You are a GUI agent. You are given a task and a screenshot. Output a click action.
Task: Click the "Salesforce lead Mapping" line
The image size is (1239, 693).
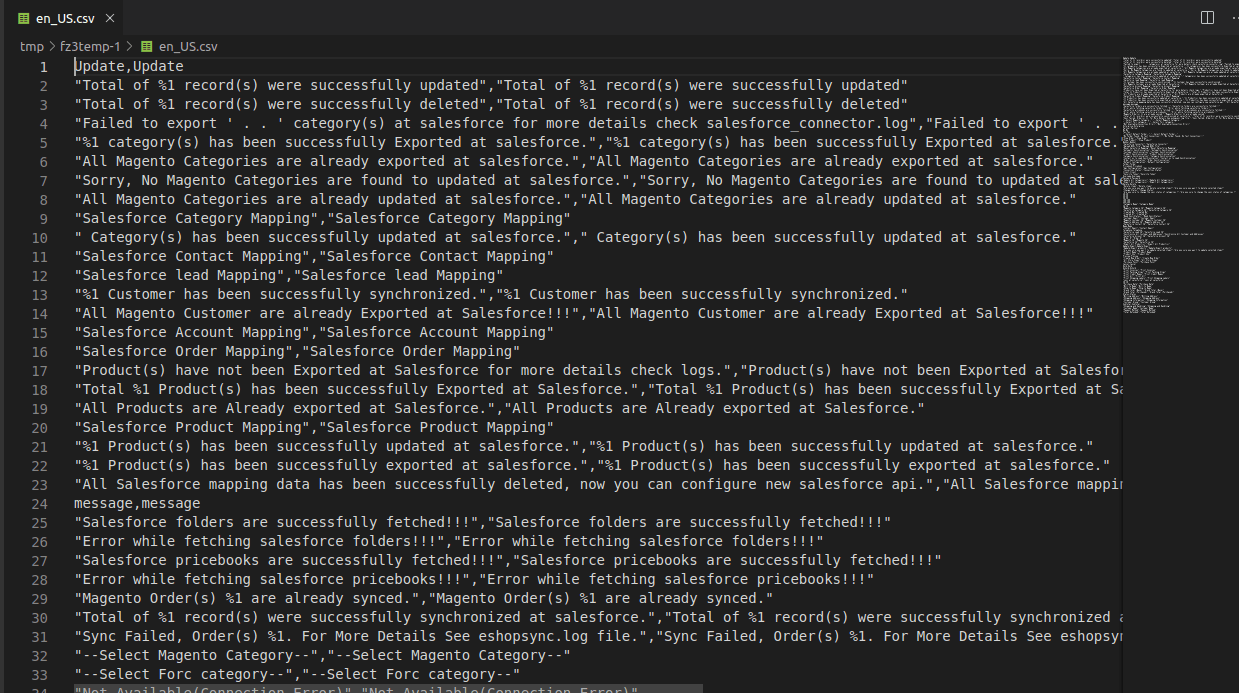[x=289, y=276]
